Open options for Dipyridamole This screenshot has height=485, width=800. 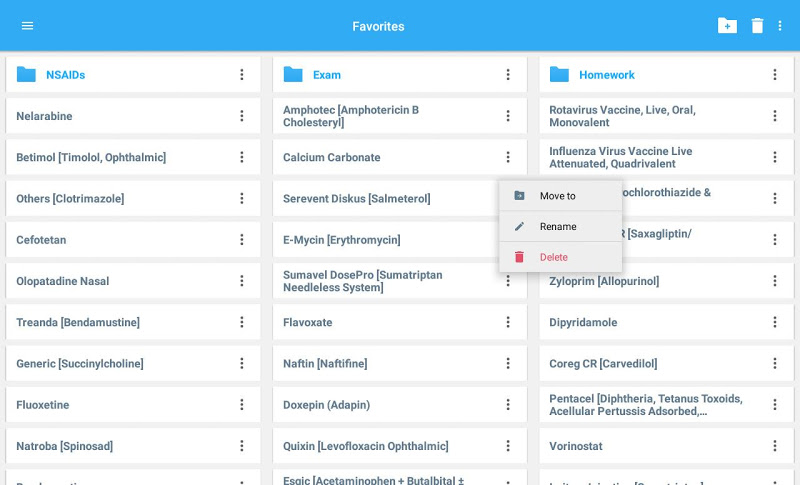coord(774,322)
